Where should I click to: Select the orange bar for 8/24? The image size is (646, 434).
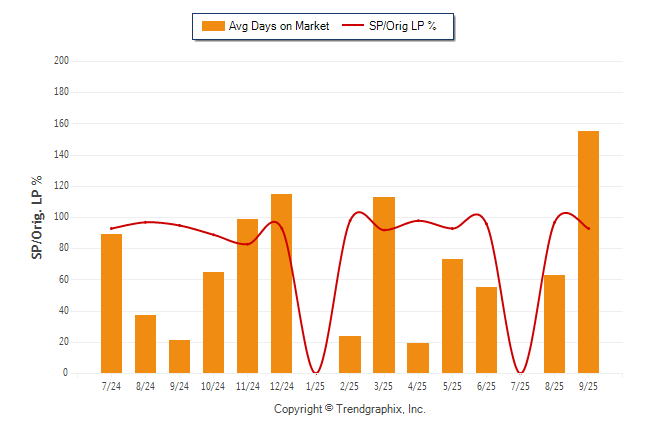pyautogui.click(x=145, y=344)
